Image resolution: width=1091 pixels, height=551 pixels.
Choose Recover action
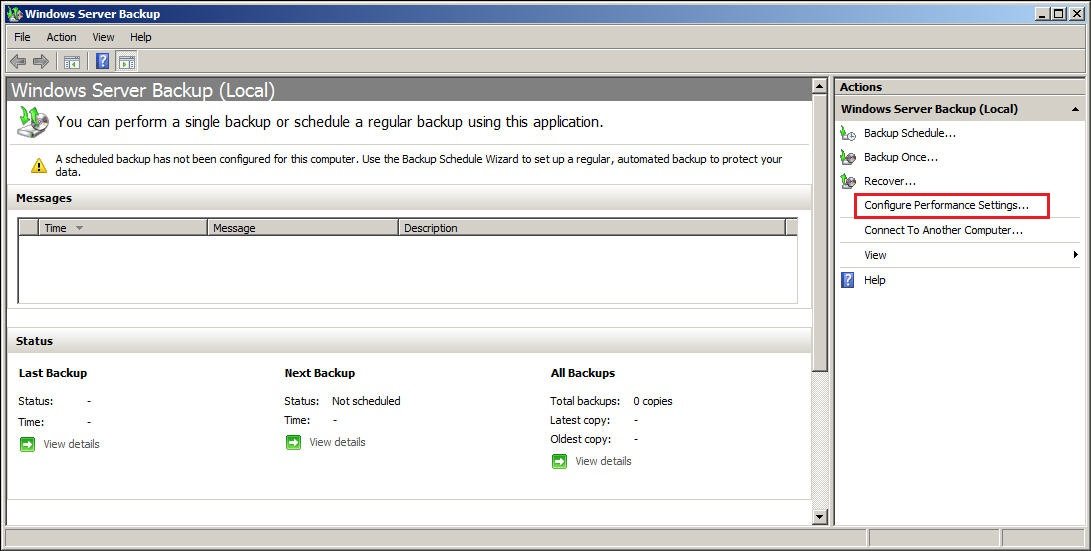(x=889, y=181)
